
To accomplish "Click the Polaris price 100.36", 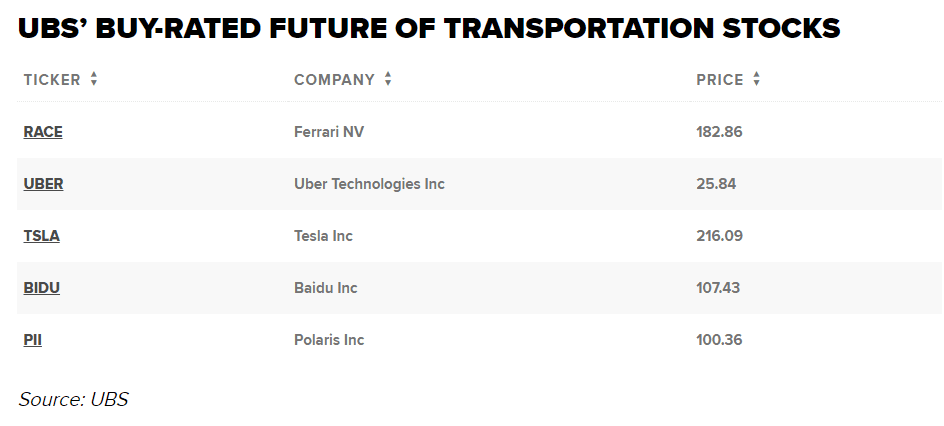I will (719, 340).
